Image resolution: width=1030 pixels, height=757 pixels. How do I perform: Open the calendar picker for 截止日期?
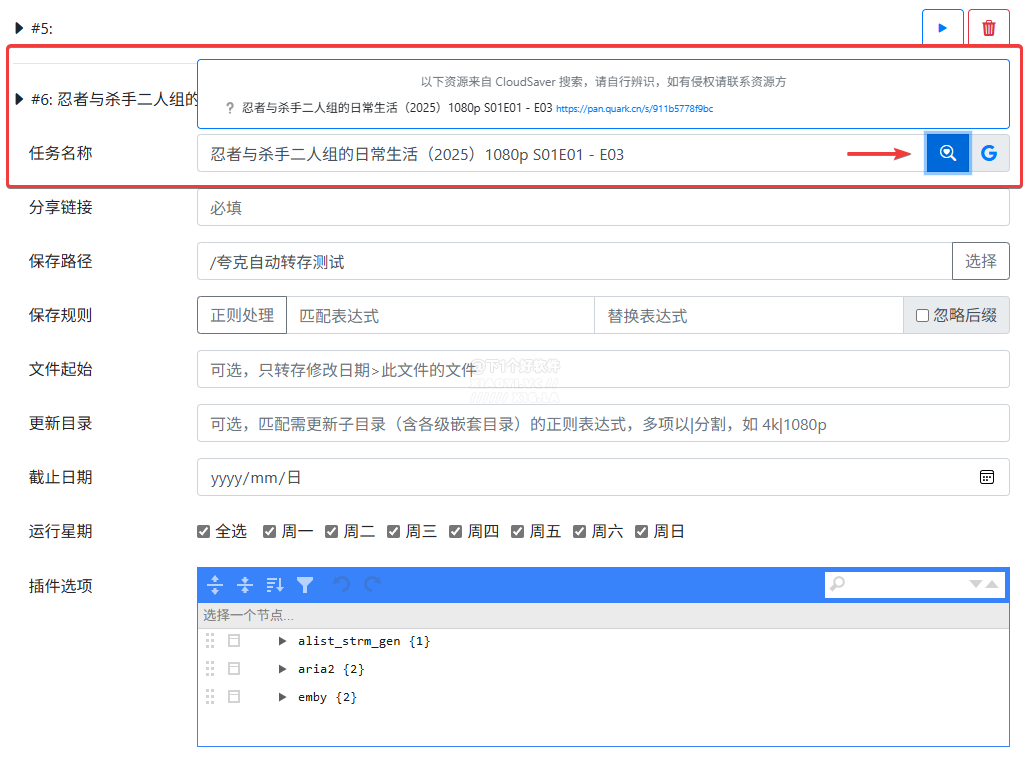[987, 477]
